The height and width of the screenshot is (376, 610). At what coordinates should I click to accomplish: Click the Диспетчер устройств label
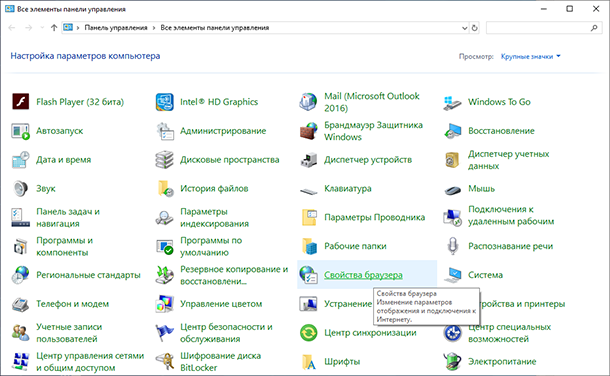[x=368, y=160]
